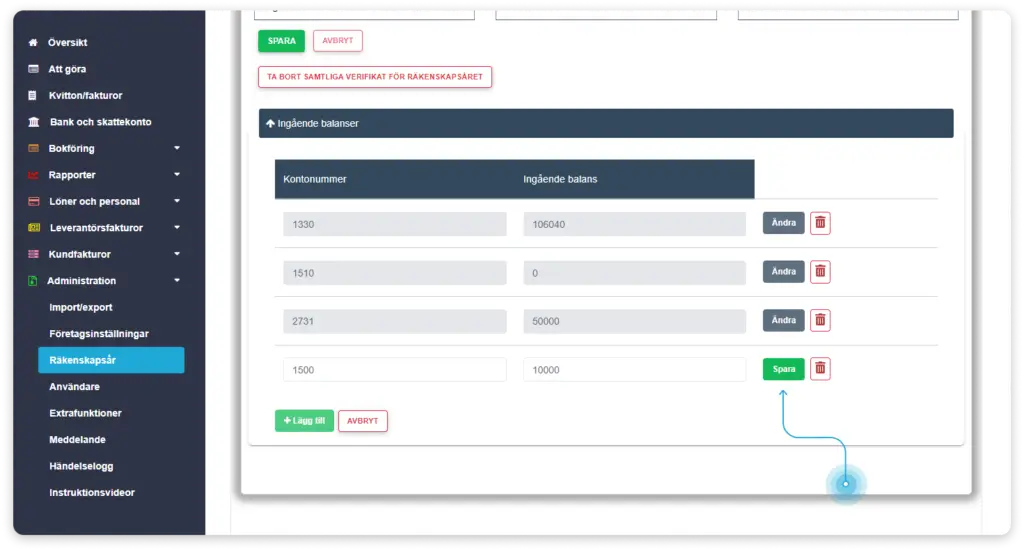Expand the Bokföring submenu arrow
Screen dimensions: 1024x551
tap(177, 148)
